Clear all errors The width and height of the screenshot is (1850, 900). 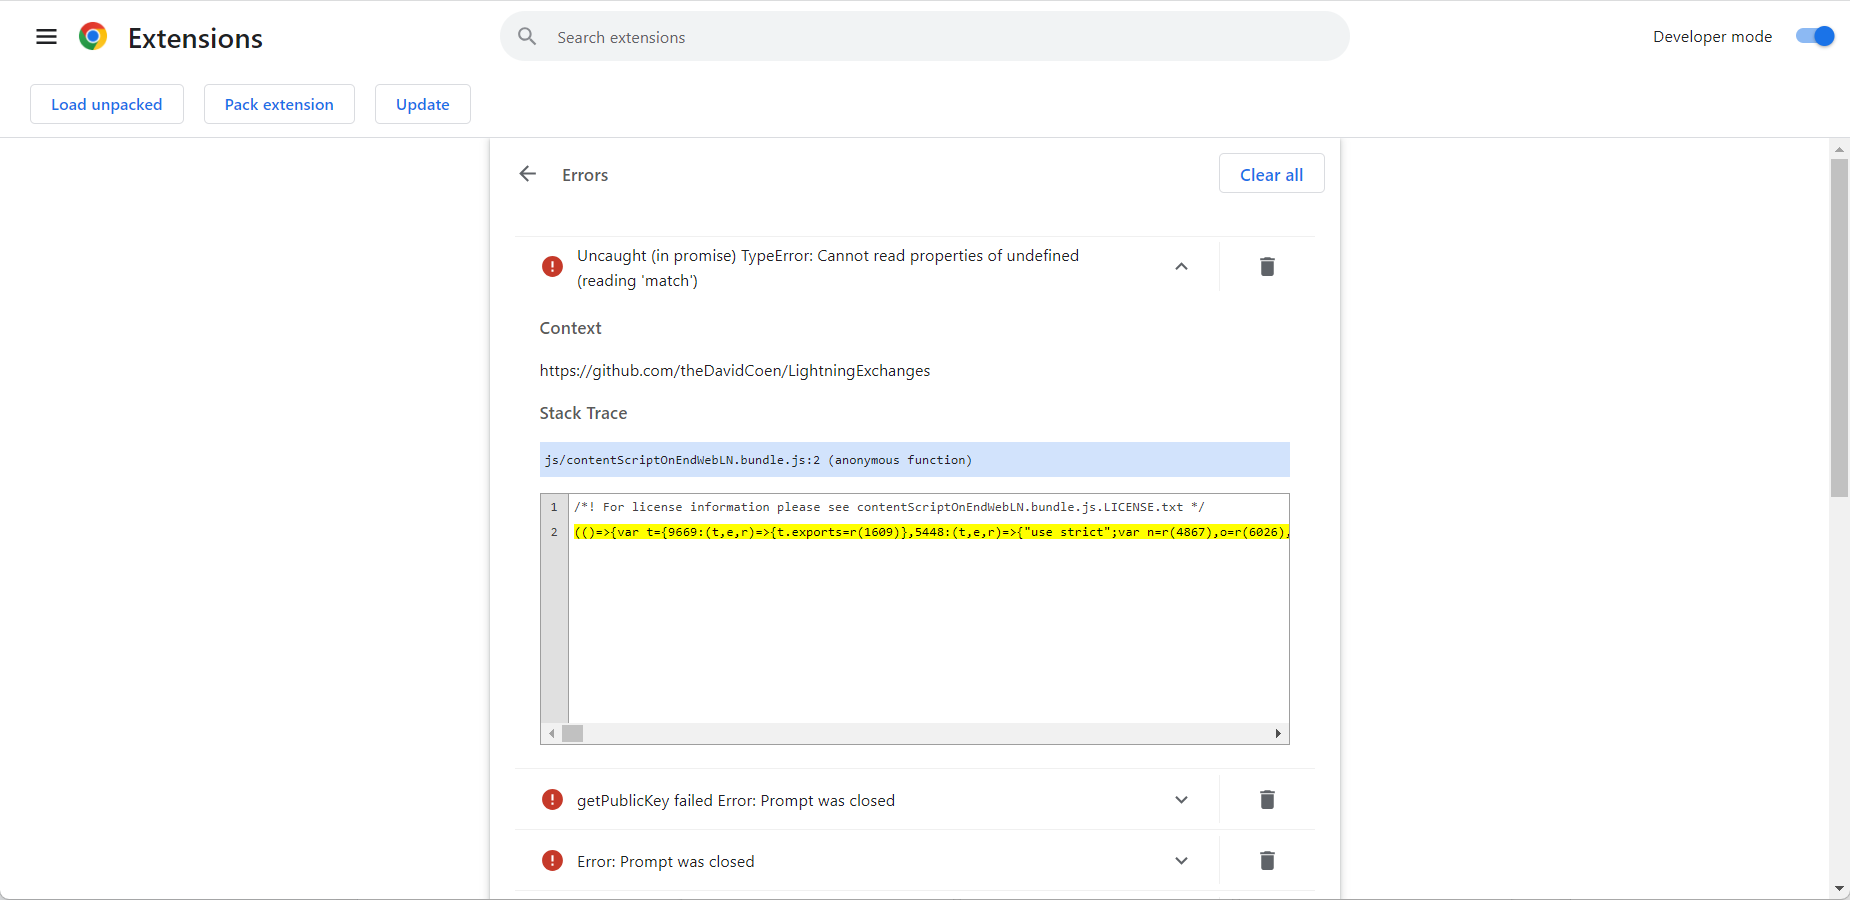(x=1271, y=174)
